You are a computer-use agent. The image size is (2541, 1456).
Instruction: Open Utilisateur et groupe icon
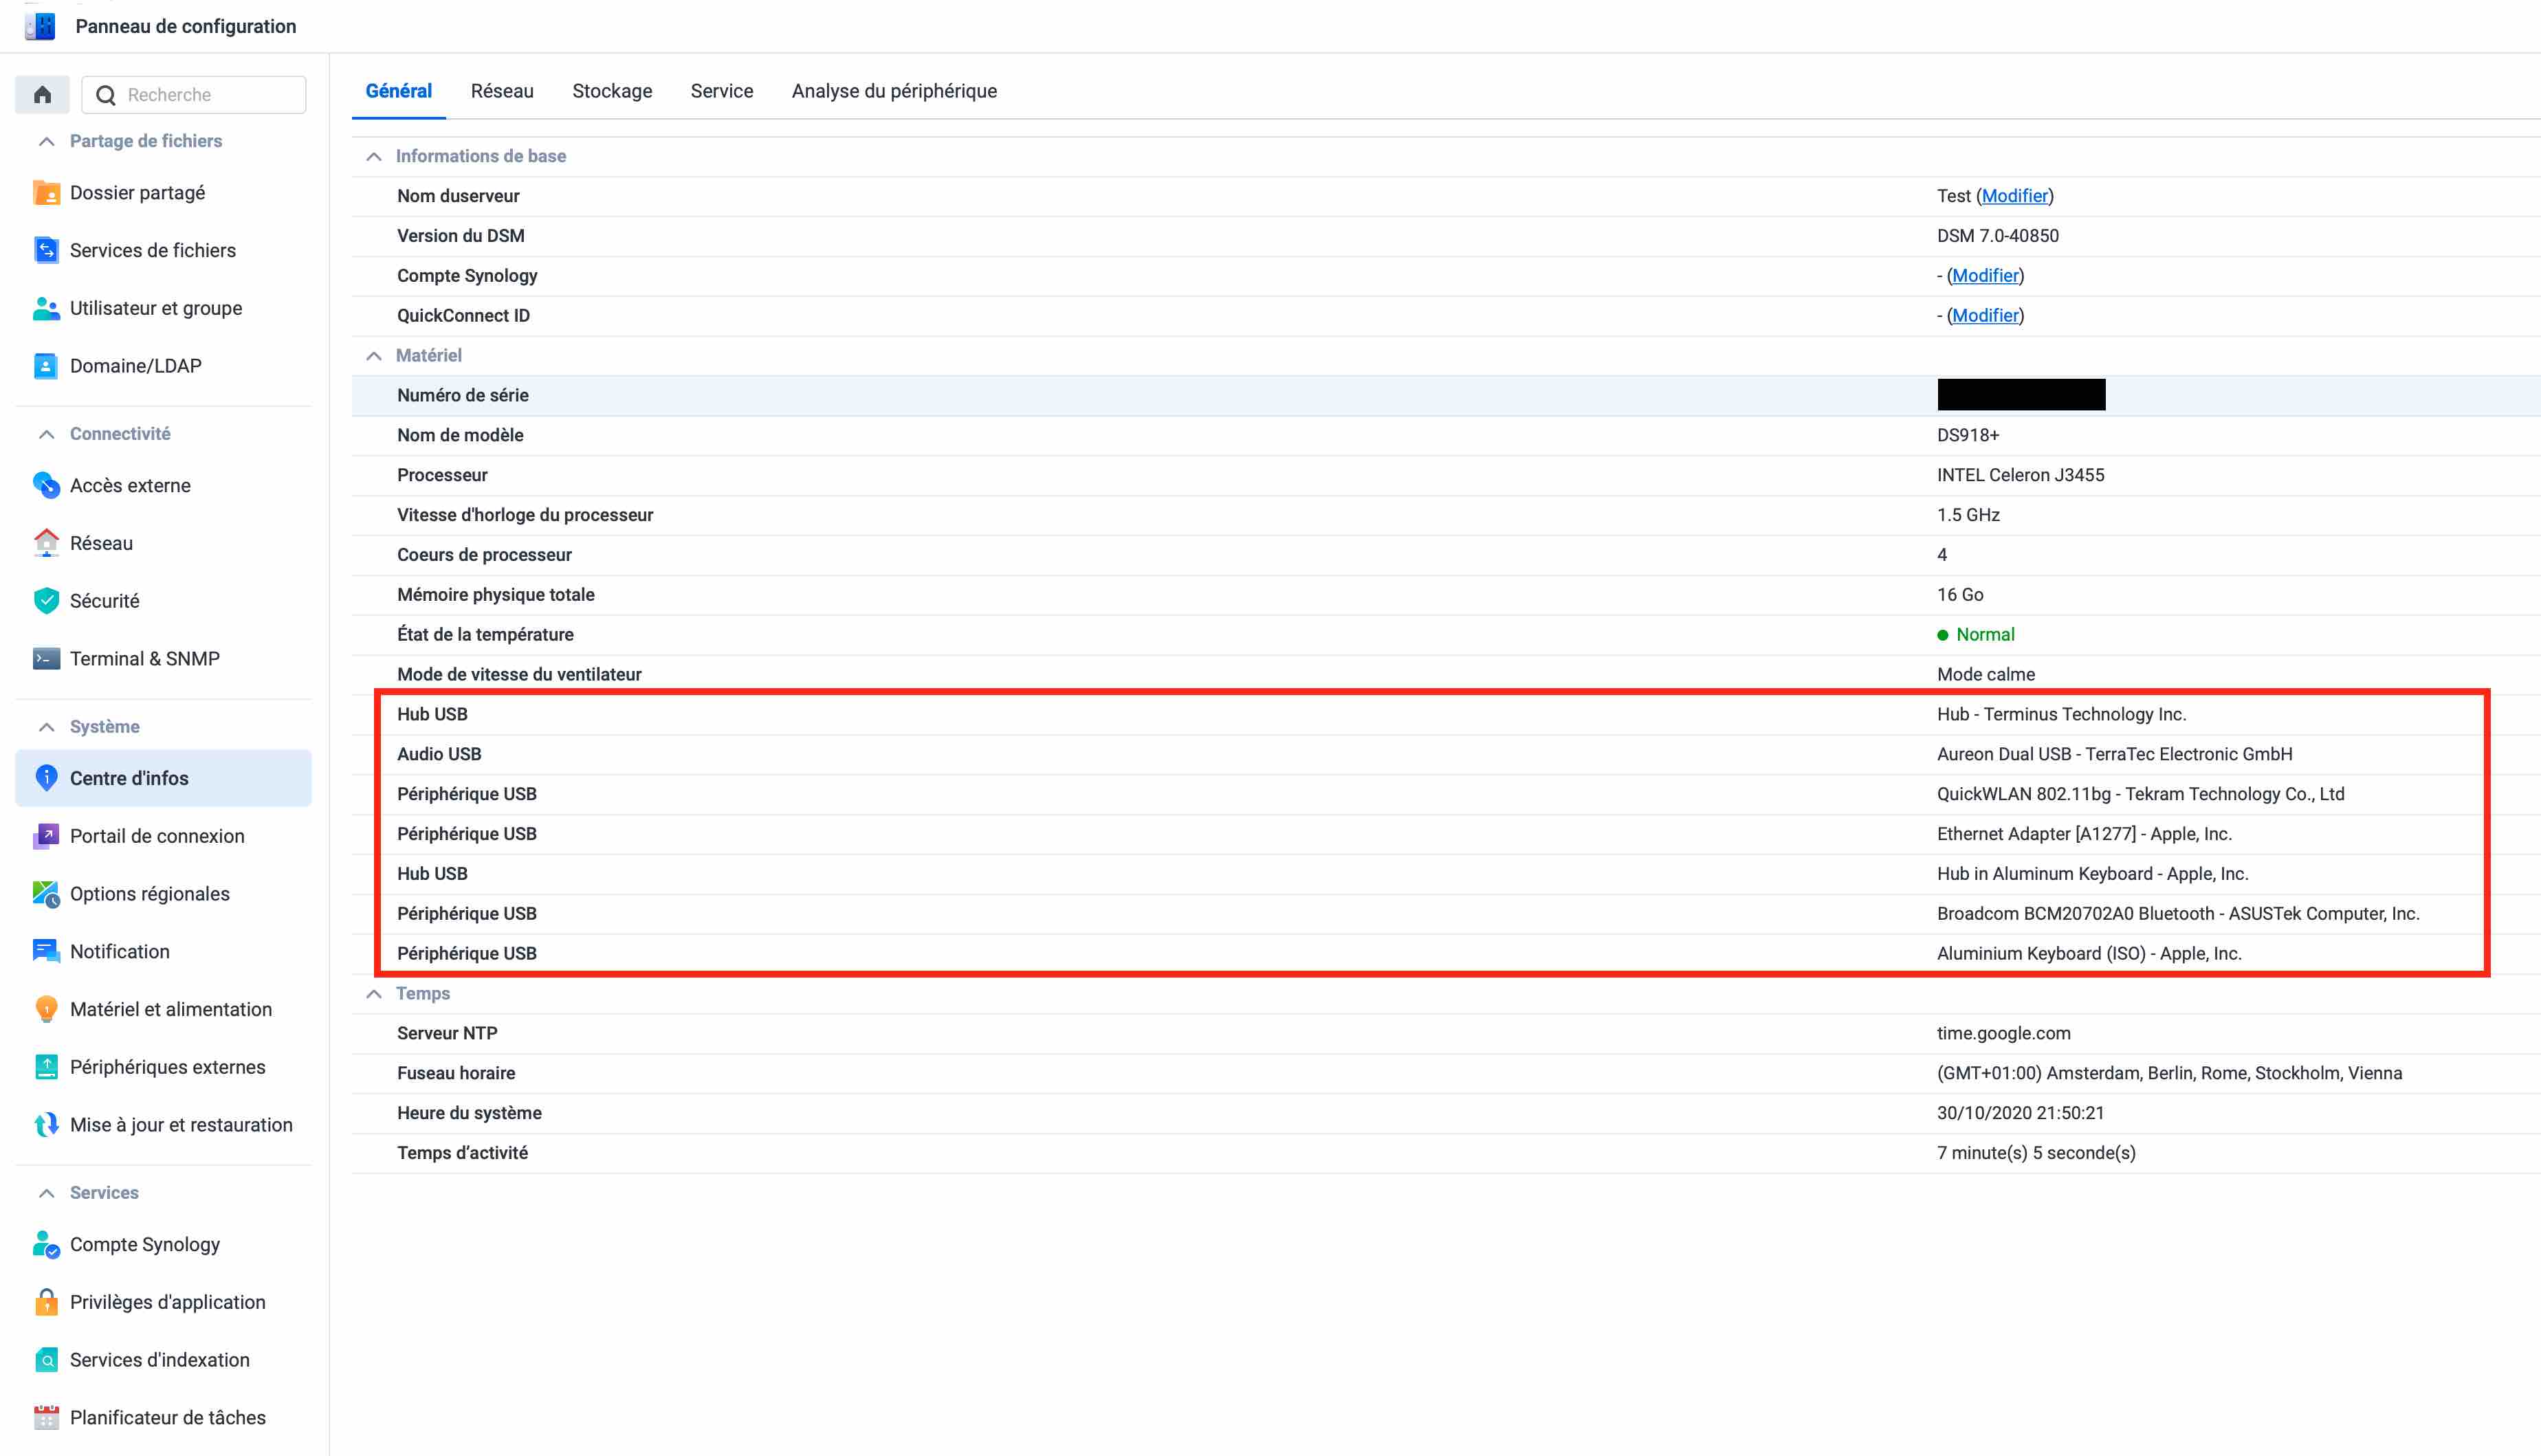(x=46, y=308)
